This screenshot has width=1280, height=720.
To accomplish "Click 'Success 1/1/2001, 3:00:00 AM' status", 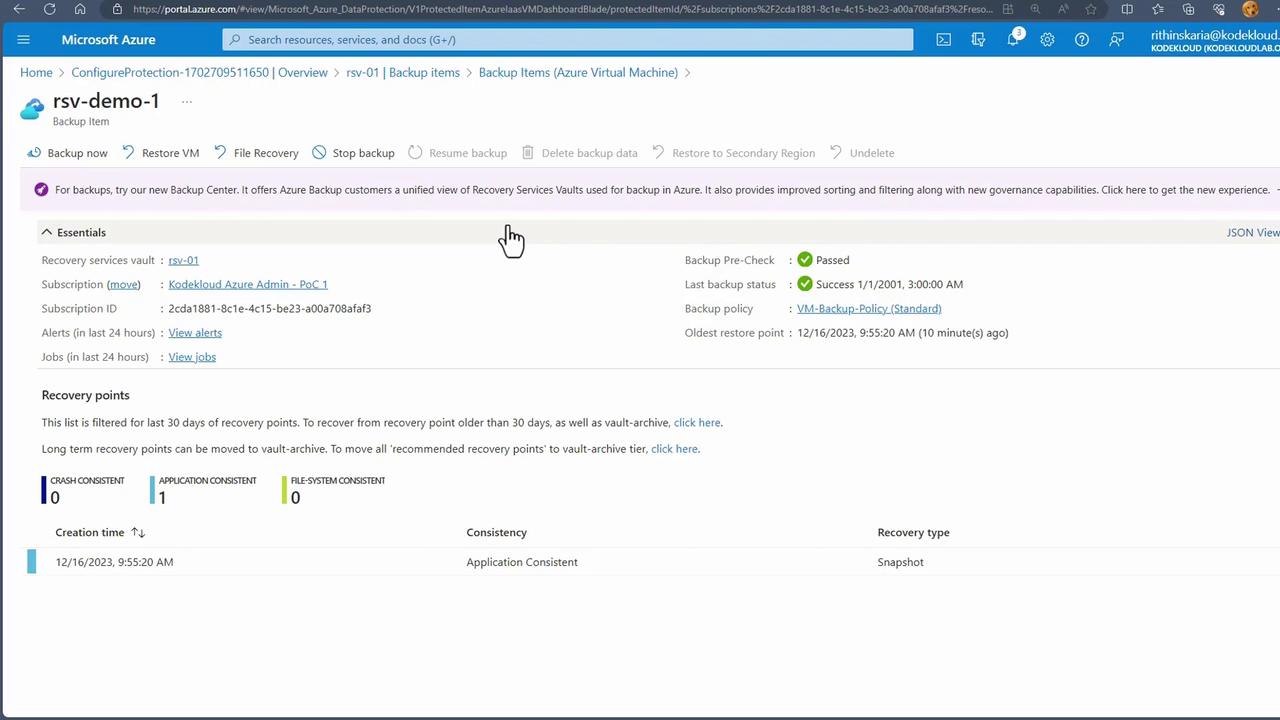I will (889, 284).
